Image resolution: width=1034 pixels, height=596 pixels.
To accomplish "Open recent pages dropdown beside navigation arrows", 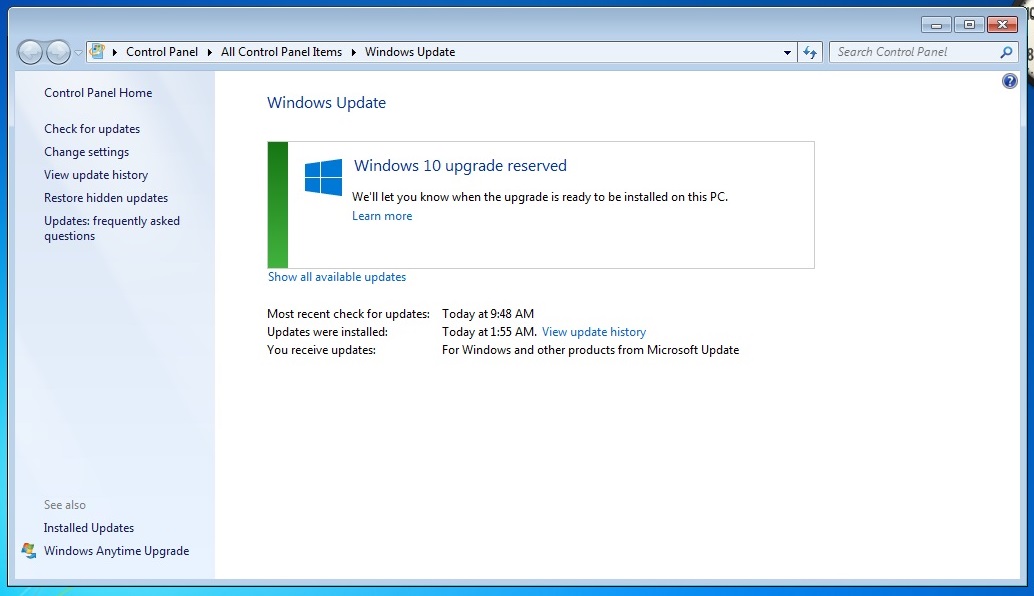I will 78,52.
